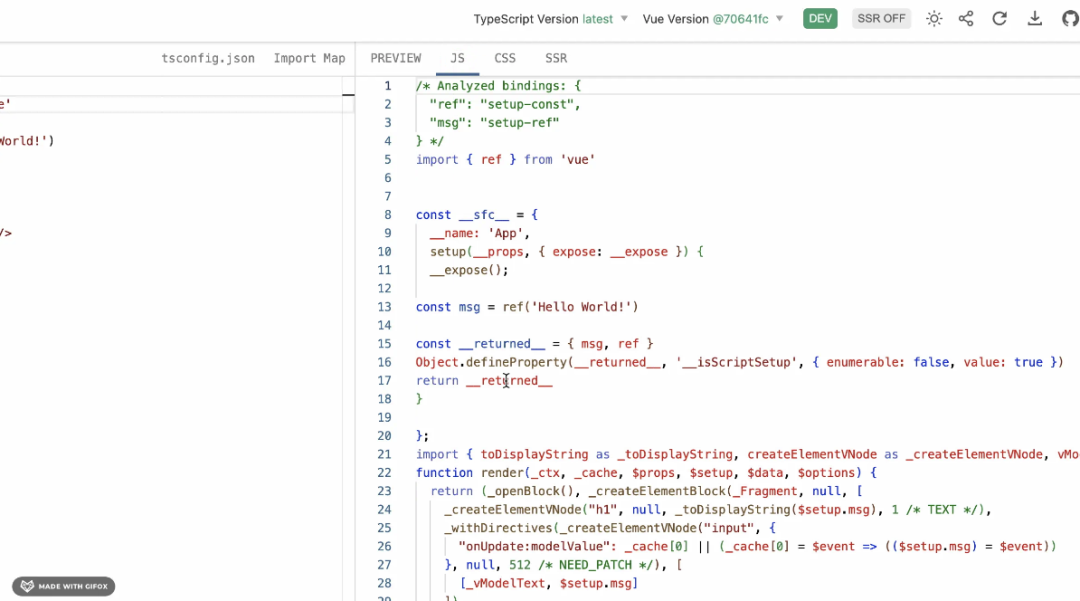Select the JS output tab

pyautogui.click(x=457, y=59)
